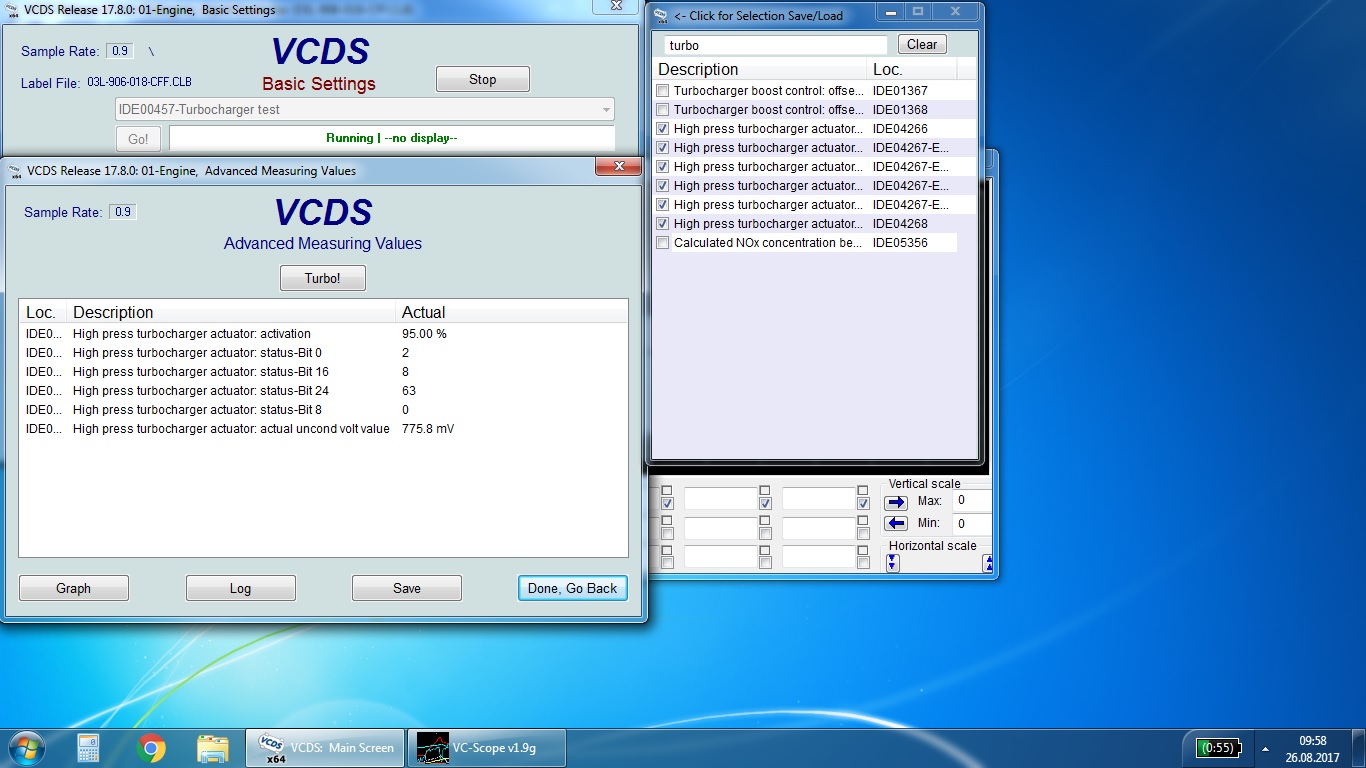
Task: Uncheck High press turbocharger actuator IDE04268
Action: 662,224
